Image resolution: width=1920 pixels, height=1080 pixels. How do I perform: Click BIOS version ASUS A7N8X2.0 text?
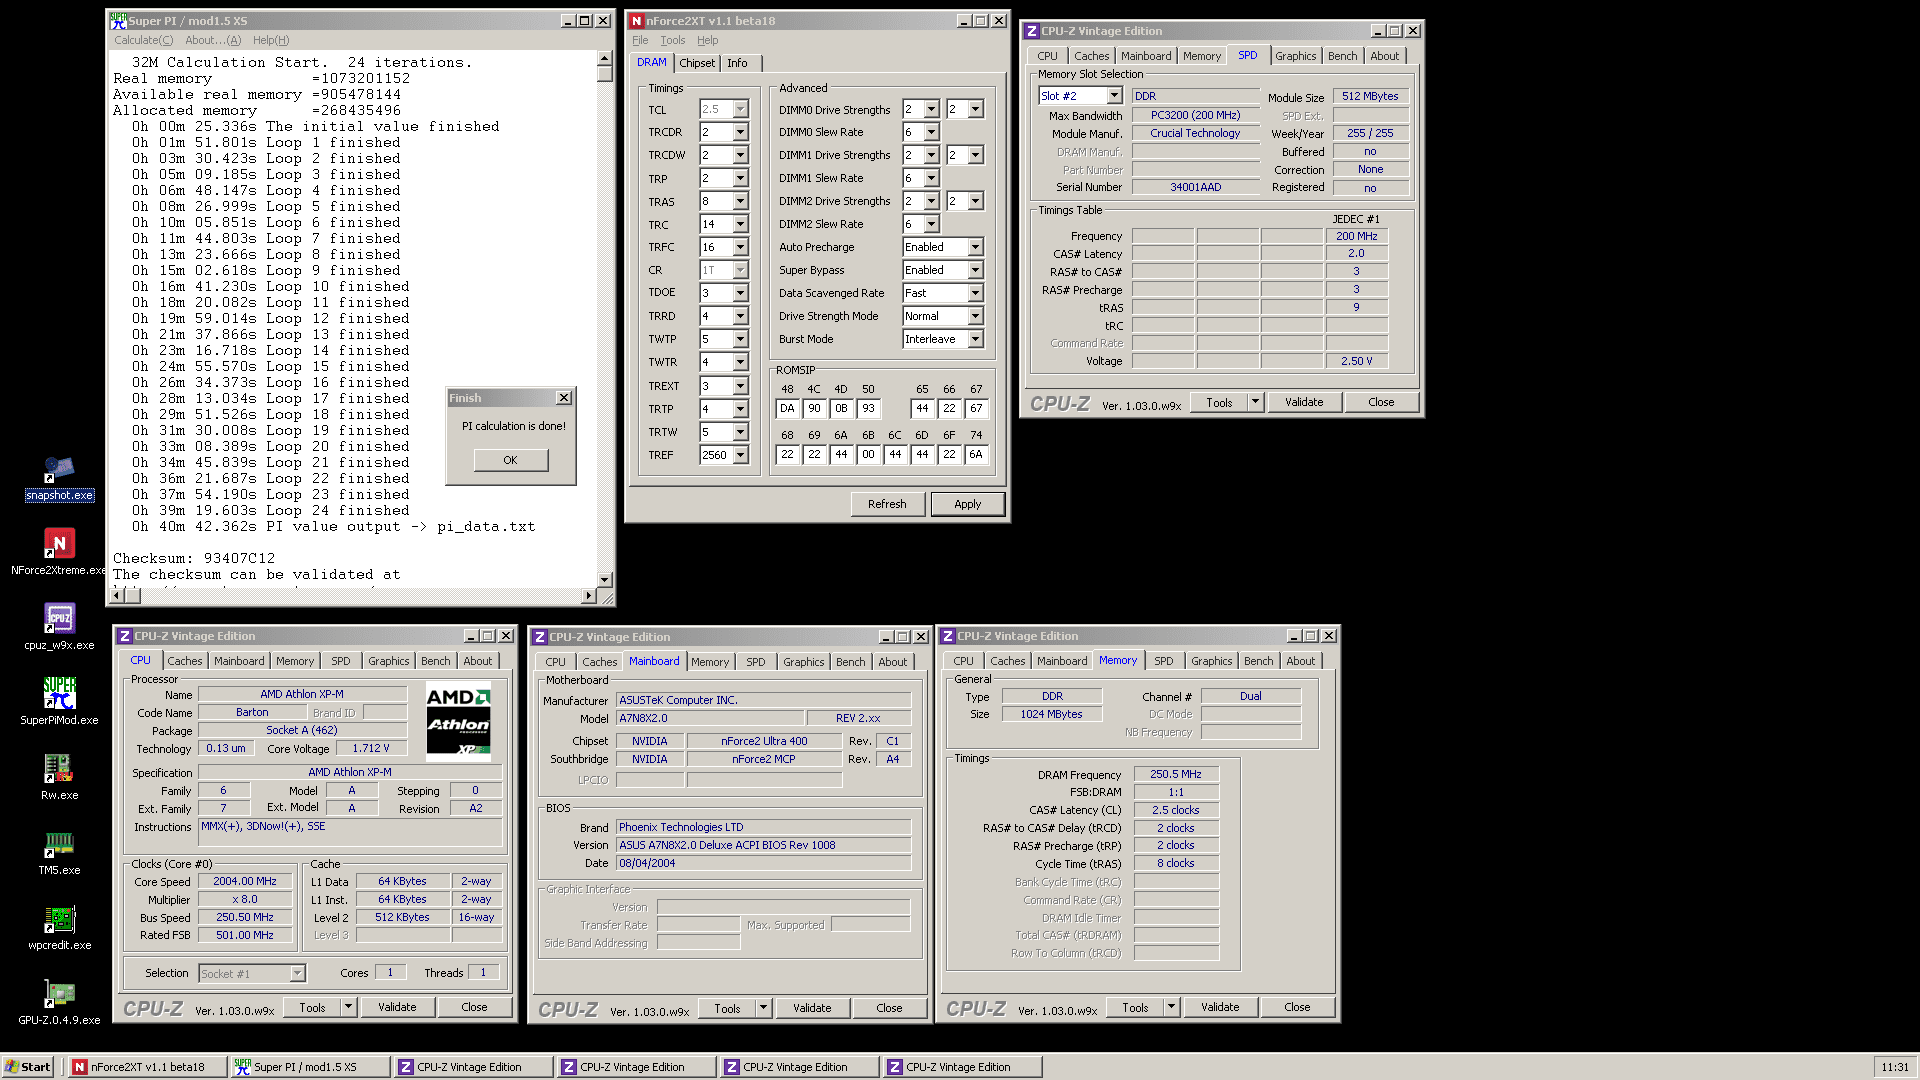pos(764,845)
